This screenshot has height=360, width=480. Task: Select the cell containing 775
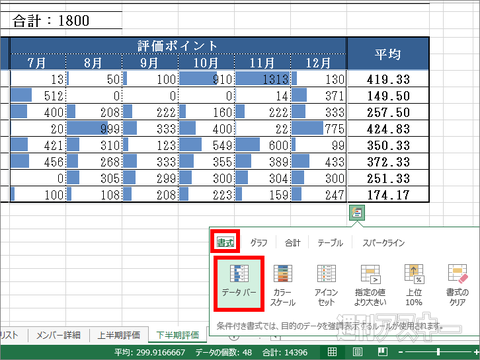coord(319,128)
